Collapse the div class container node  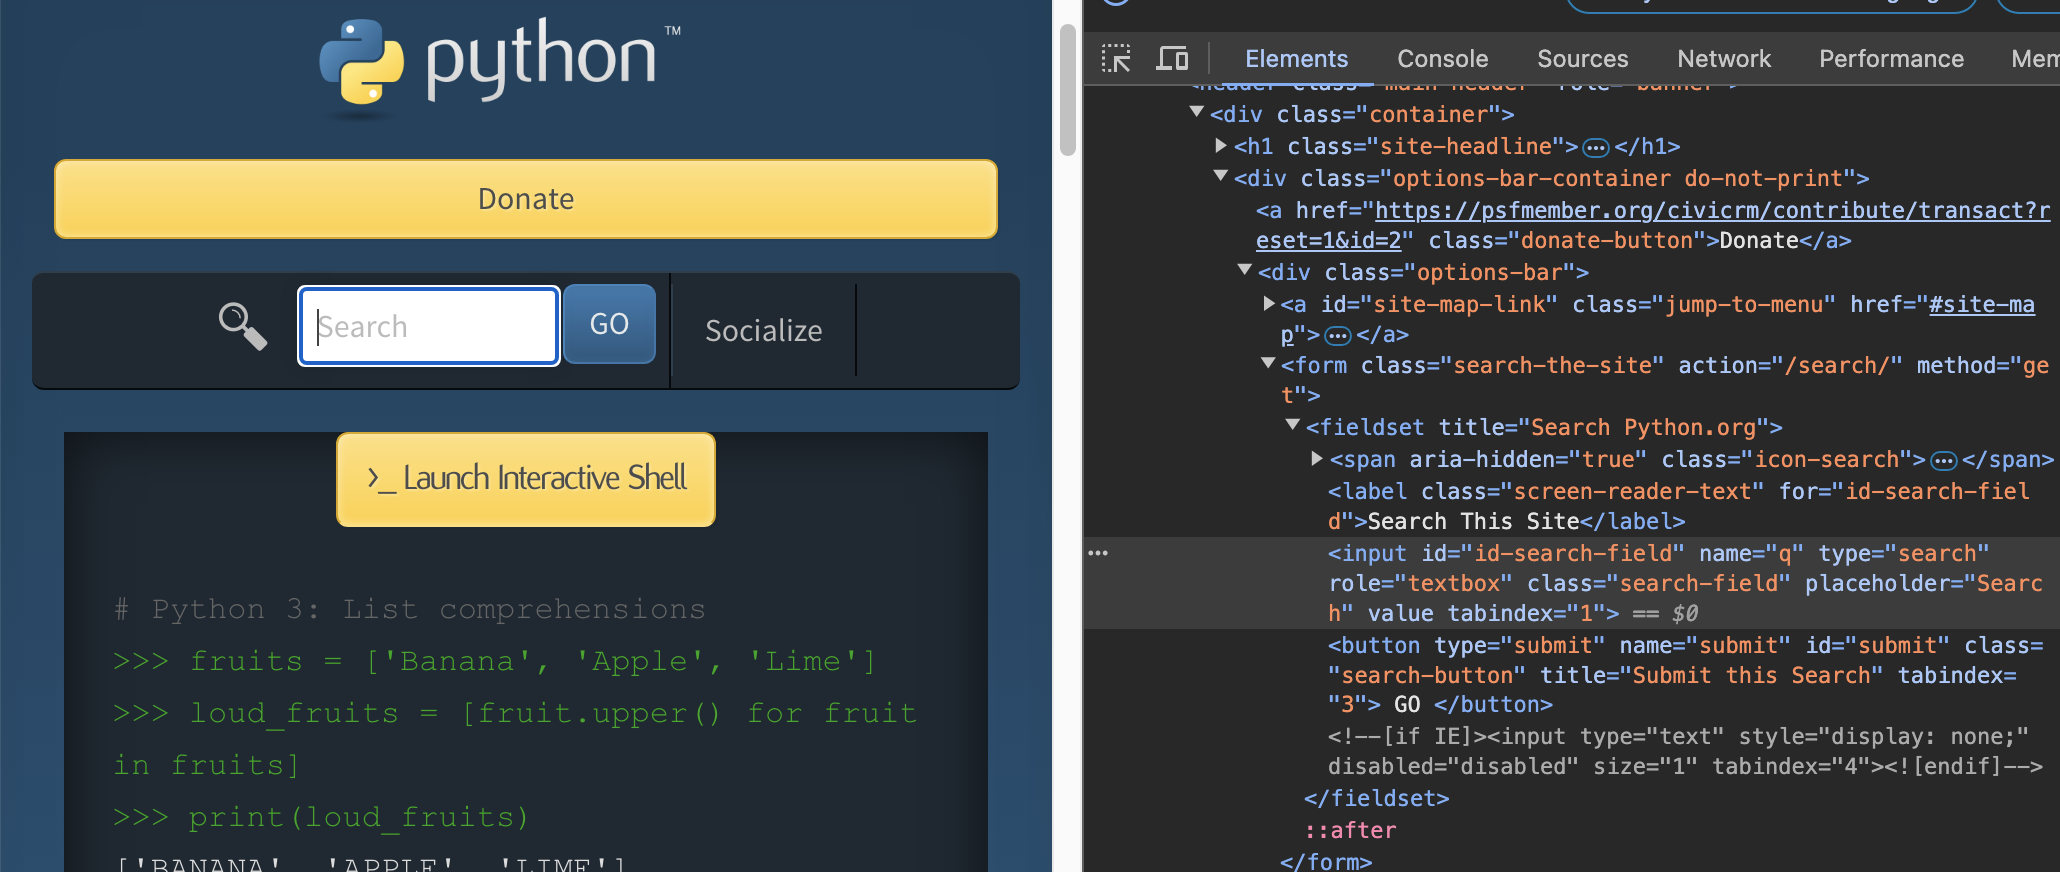(1196, 113)
